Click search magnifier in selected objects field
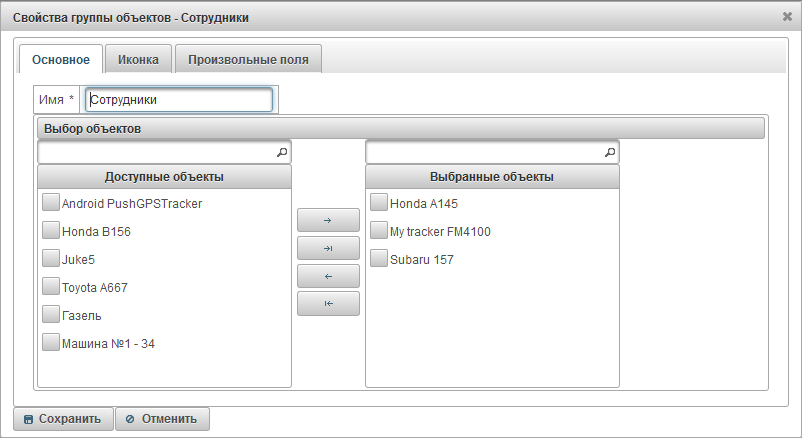Viewport: 802px width, 438px height. click(609, 153)
